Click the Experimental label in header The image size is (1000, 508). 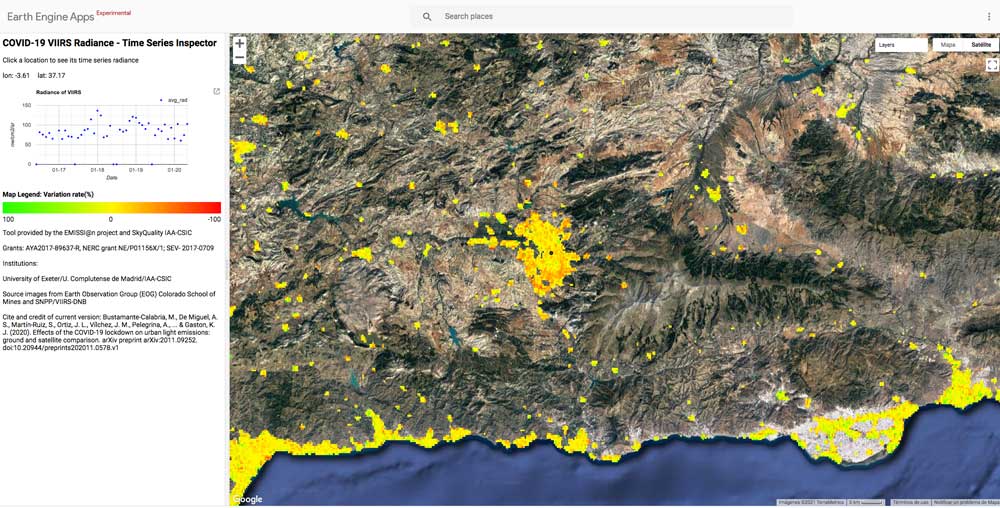[113, 13]
